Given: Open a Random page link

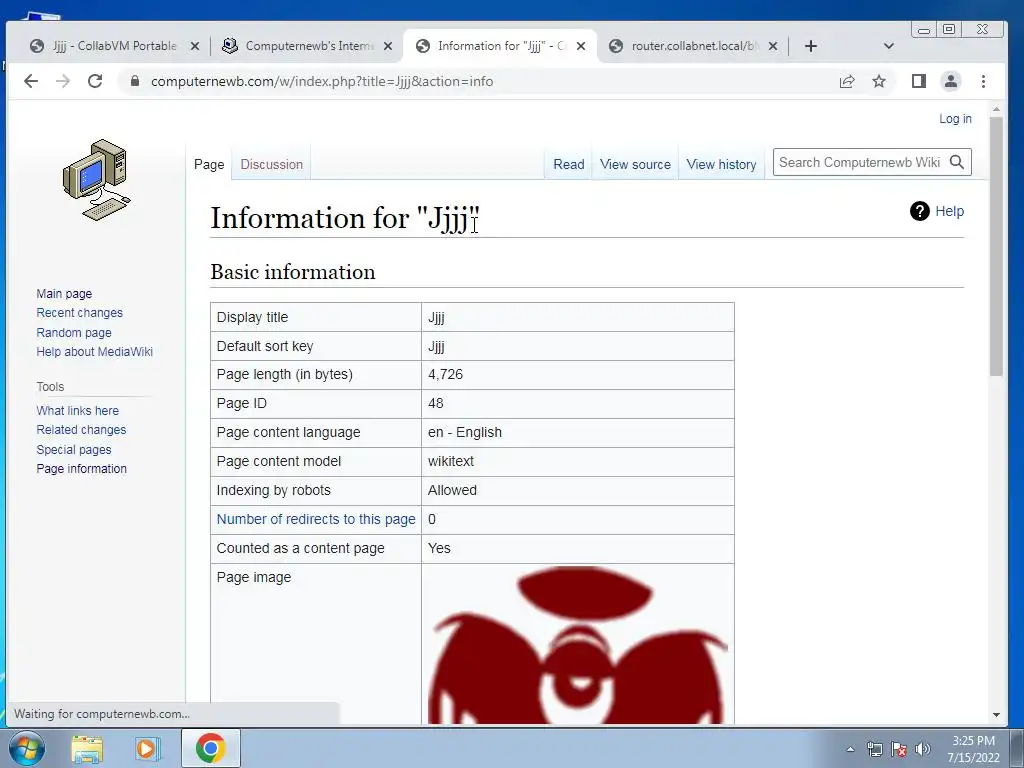Looking at the screenshot, I should (74, 332).
